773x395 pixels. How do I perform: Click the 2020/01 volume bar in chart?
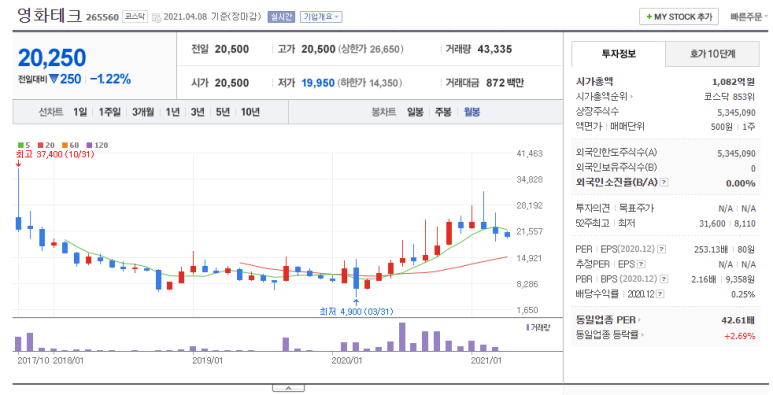pyautogui.click(x=344, y=347)
